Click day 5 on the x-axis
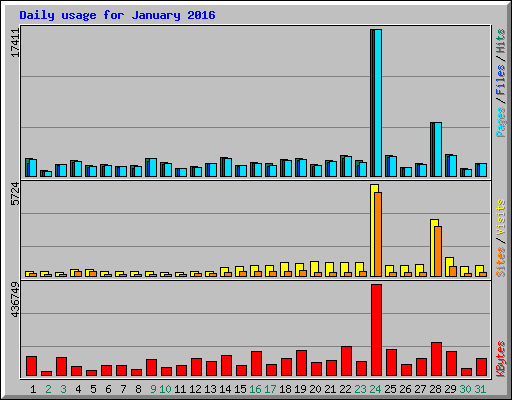Screen dimensions: 512x400 point(93,389)
